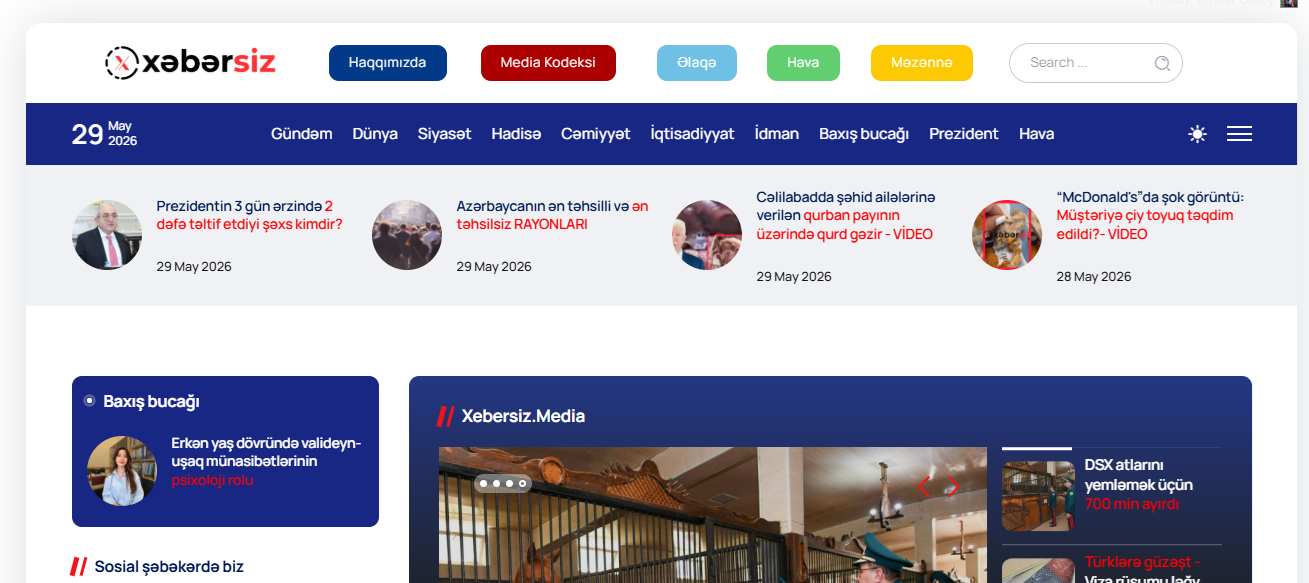Click the 29 May 2026 date display
1309x583 pixels.
[x=104, y=134]
